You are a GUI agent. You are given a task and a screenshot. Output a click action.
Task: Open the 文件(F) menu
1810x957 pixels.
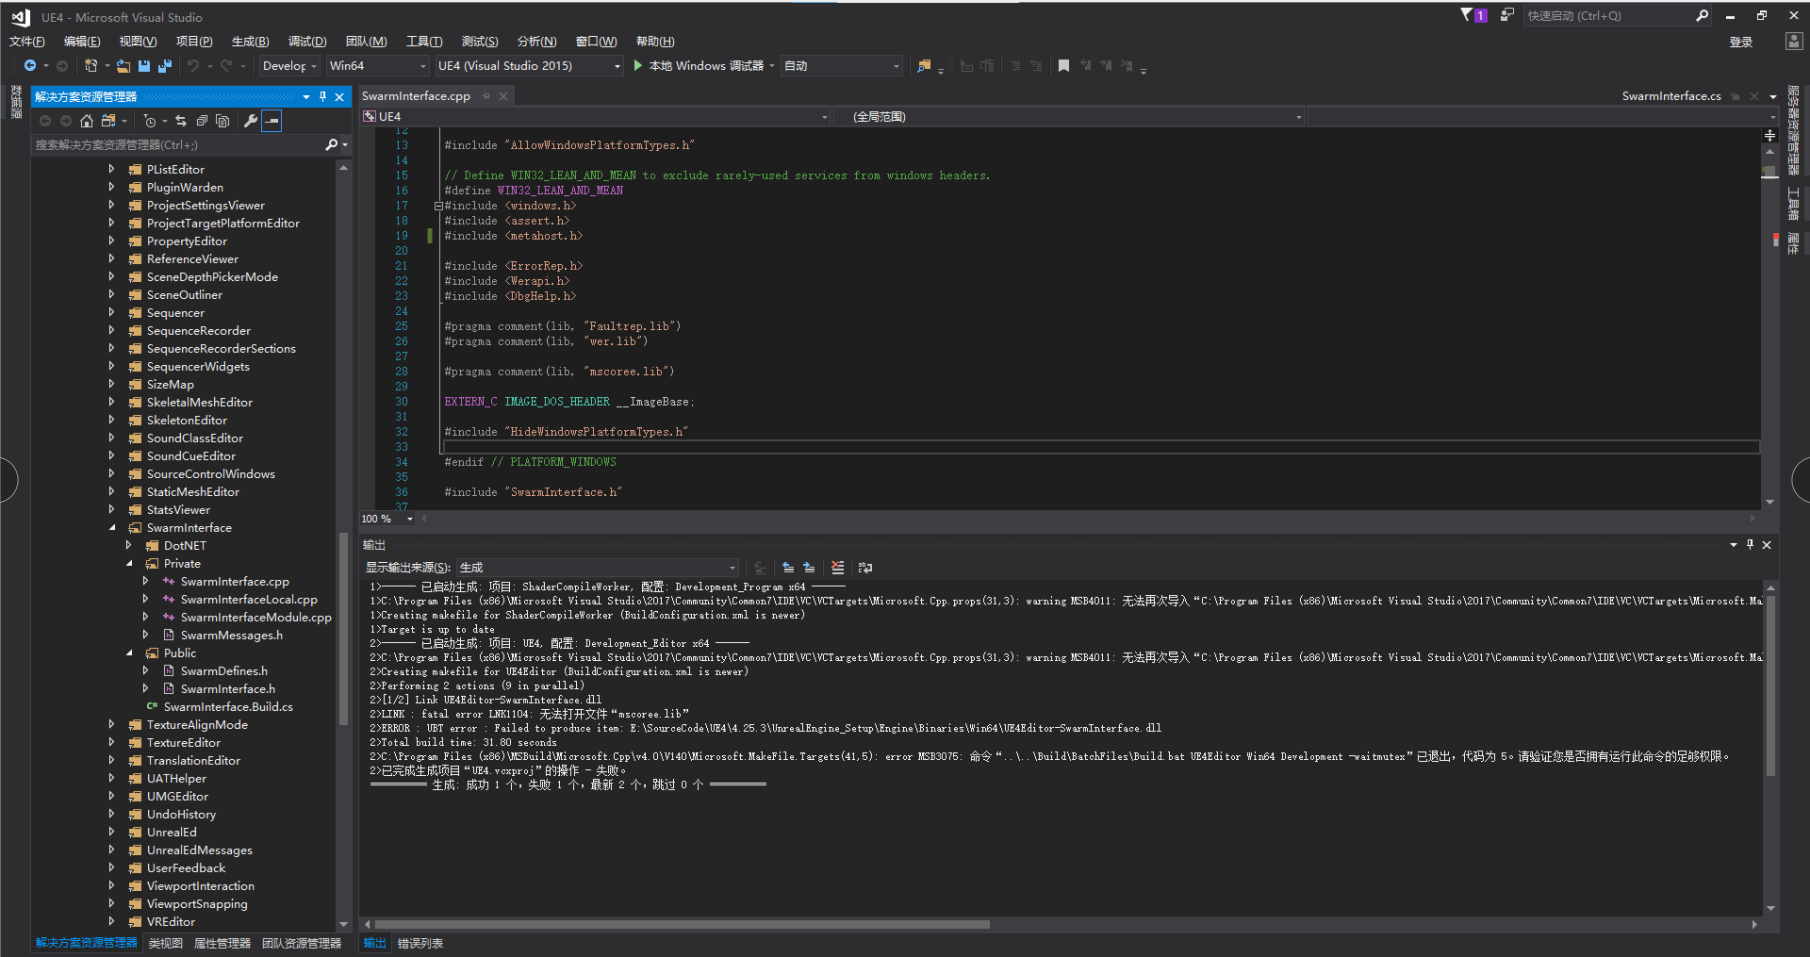27,41
